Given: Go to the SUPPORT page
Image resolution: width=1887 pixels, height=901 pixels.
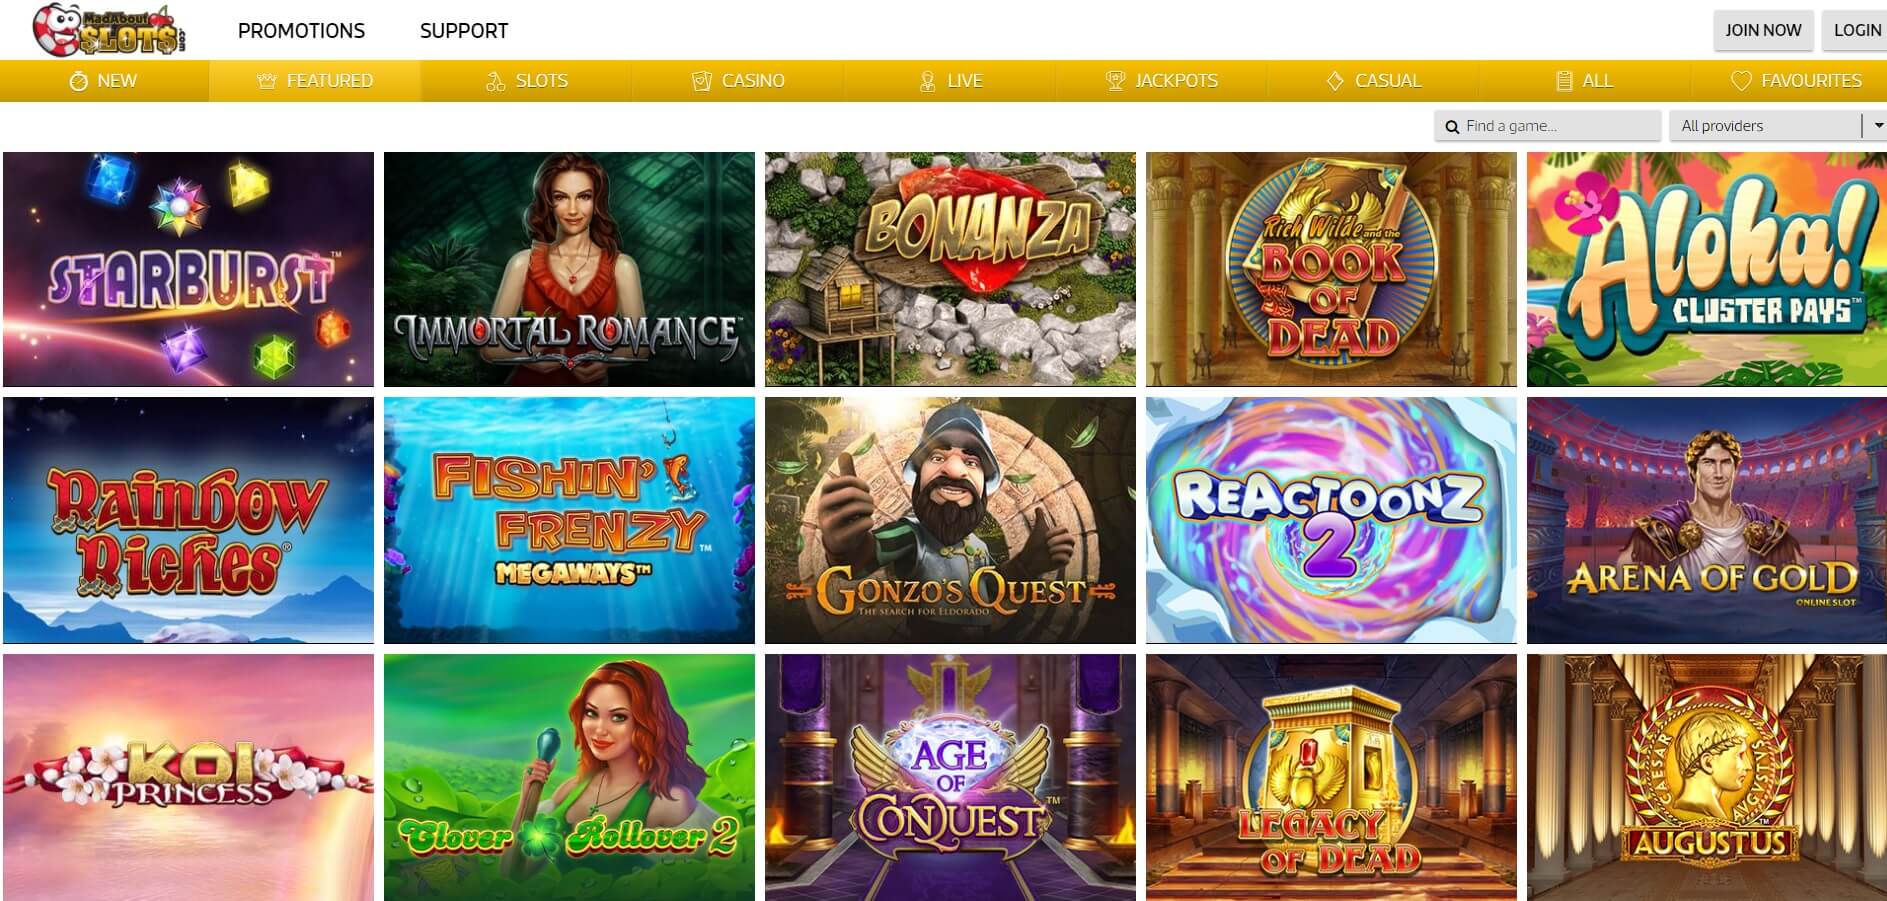Looking at the screenshot, I should 464,31.
